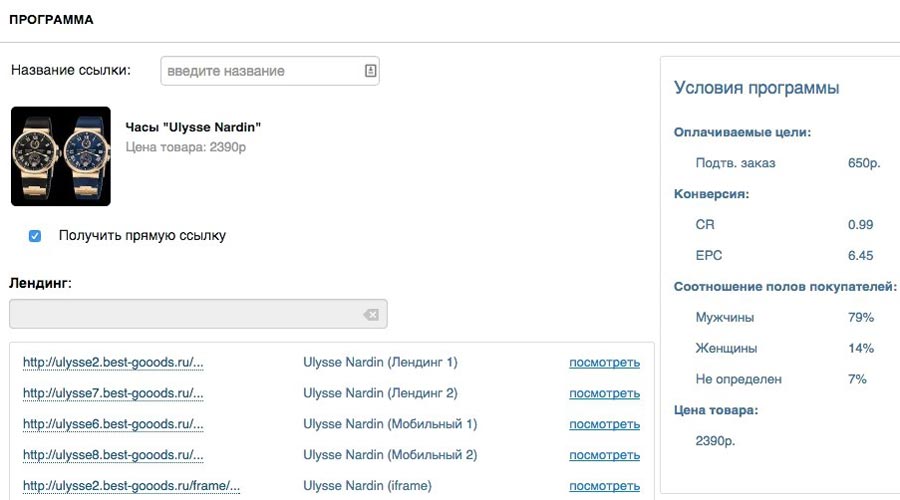Click "посмотреть" for the iframe row
Viewport: 900px width, 500px height.
(x=604, y=486)
